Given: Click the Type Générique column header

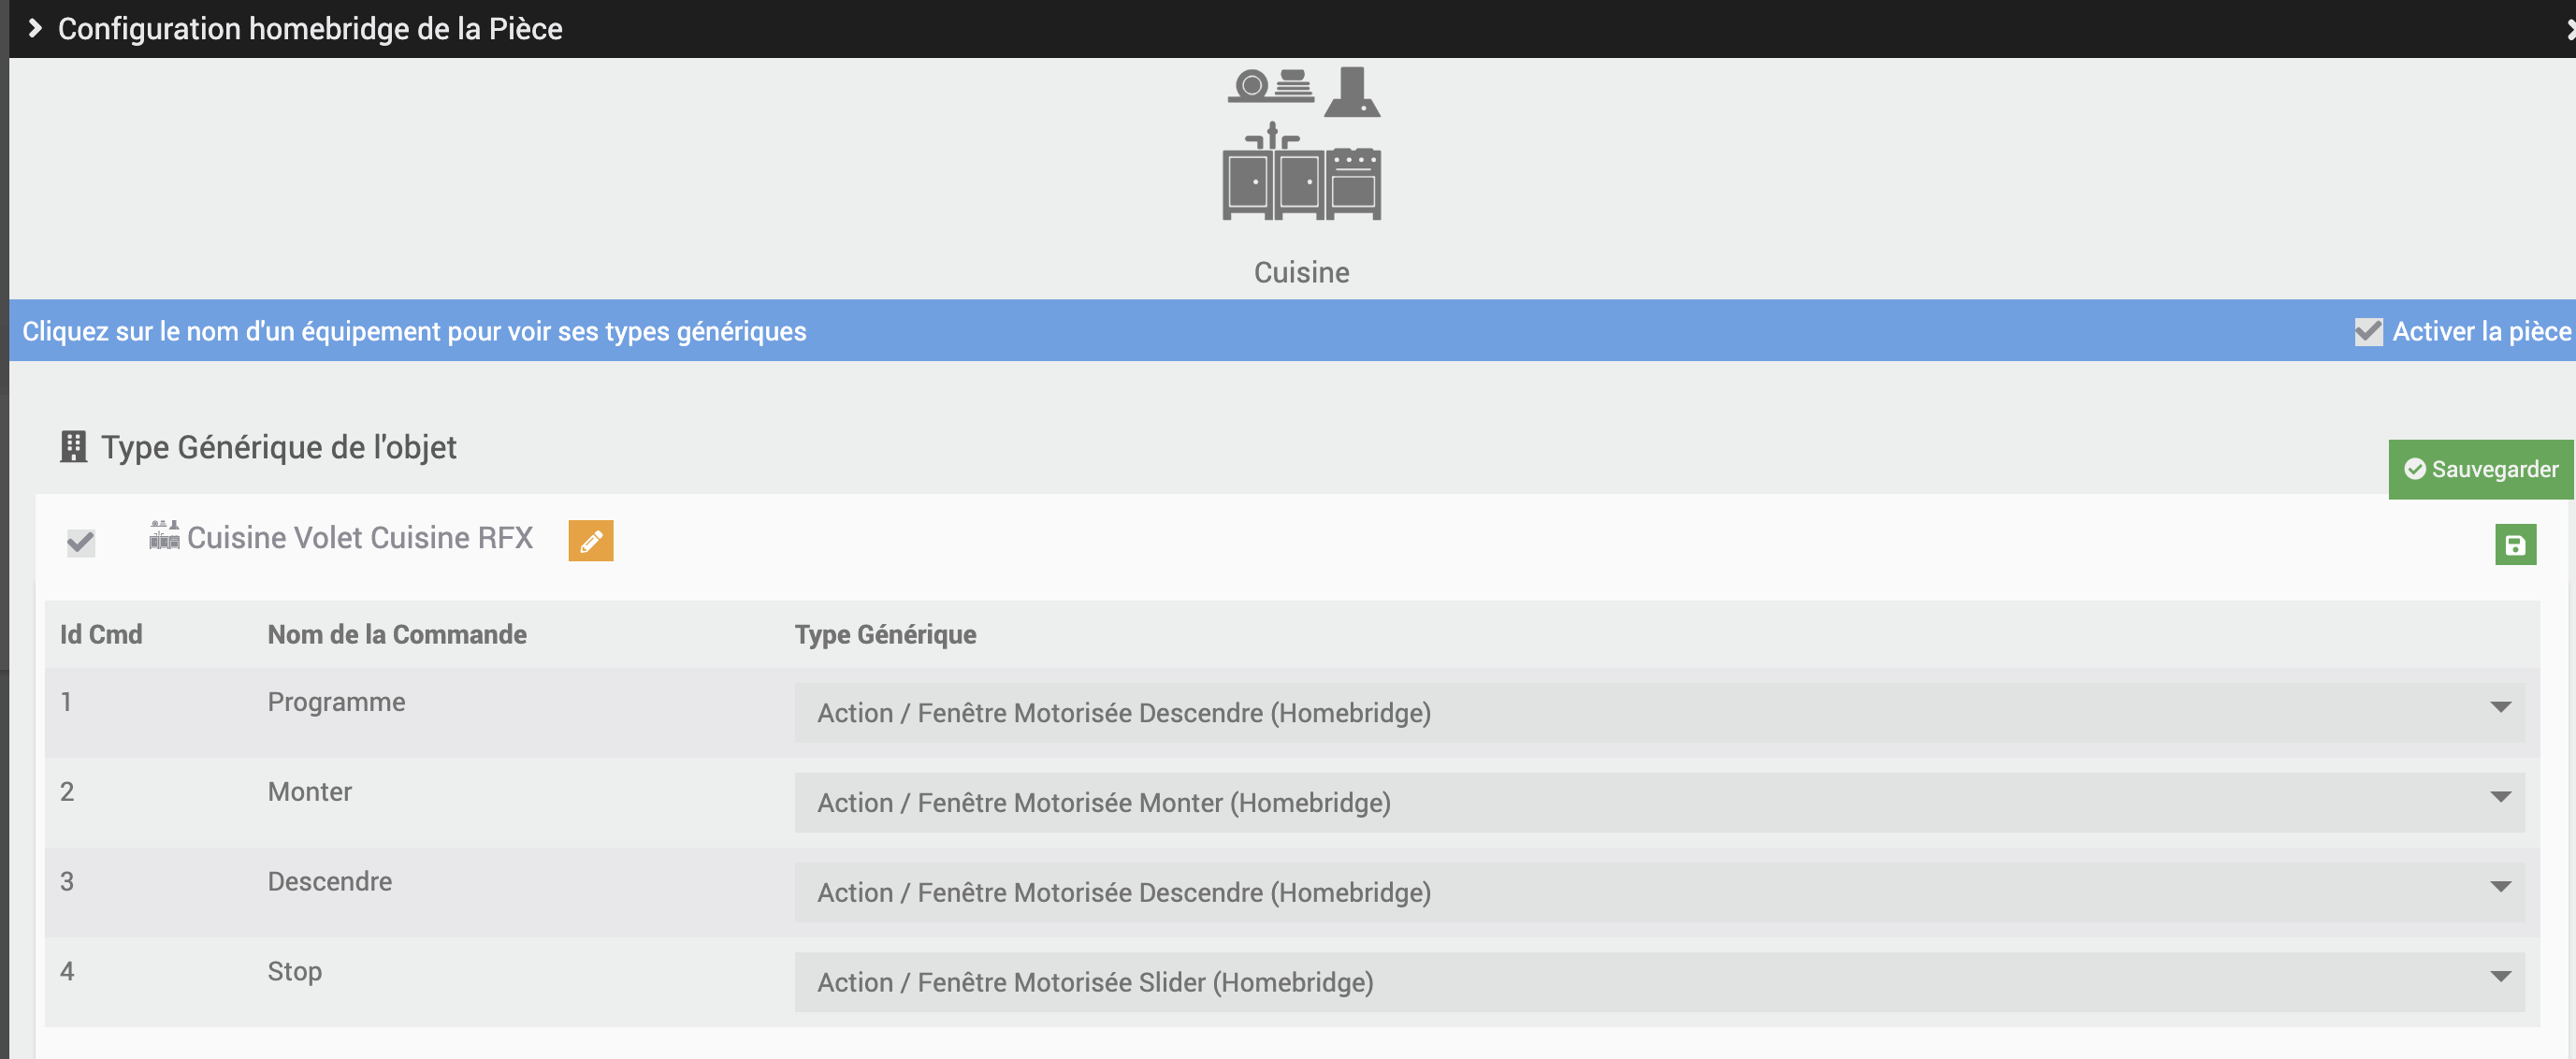Looking at the screenshot, I should coord(885,635).
